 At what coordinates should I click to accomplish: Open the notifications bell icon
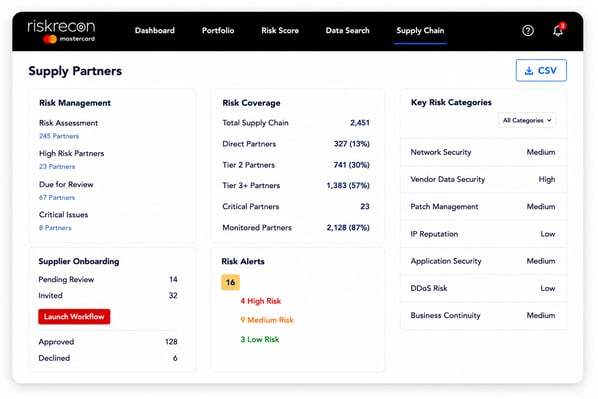pos(559,30)
